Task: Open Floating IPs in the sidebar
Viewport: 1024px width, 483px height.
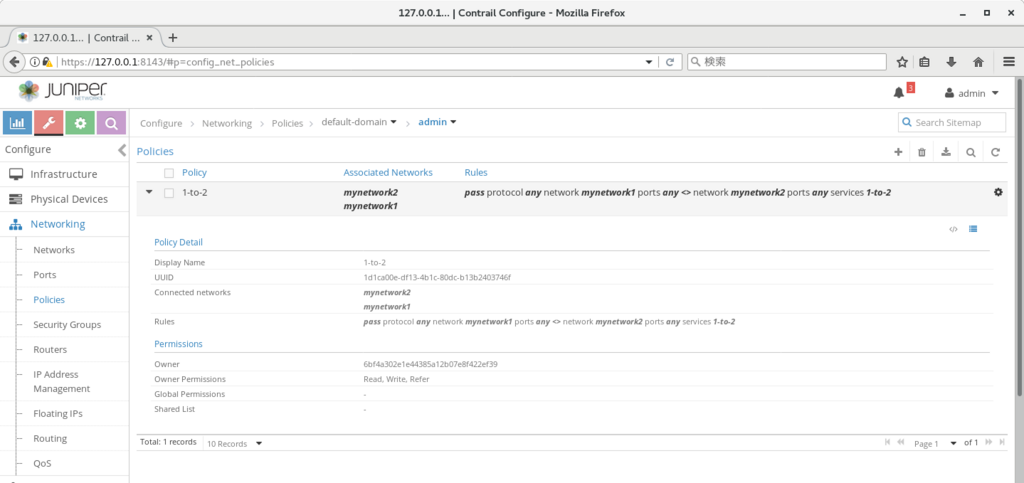Action: (x=57, y=413)
